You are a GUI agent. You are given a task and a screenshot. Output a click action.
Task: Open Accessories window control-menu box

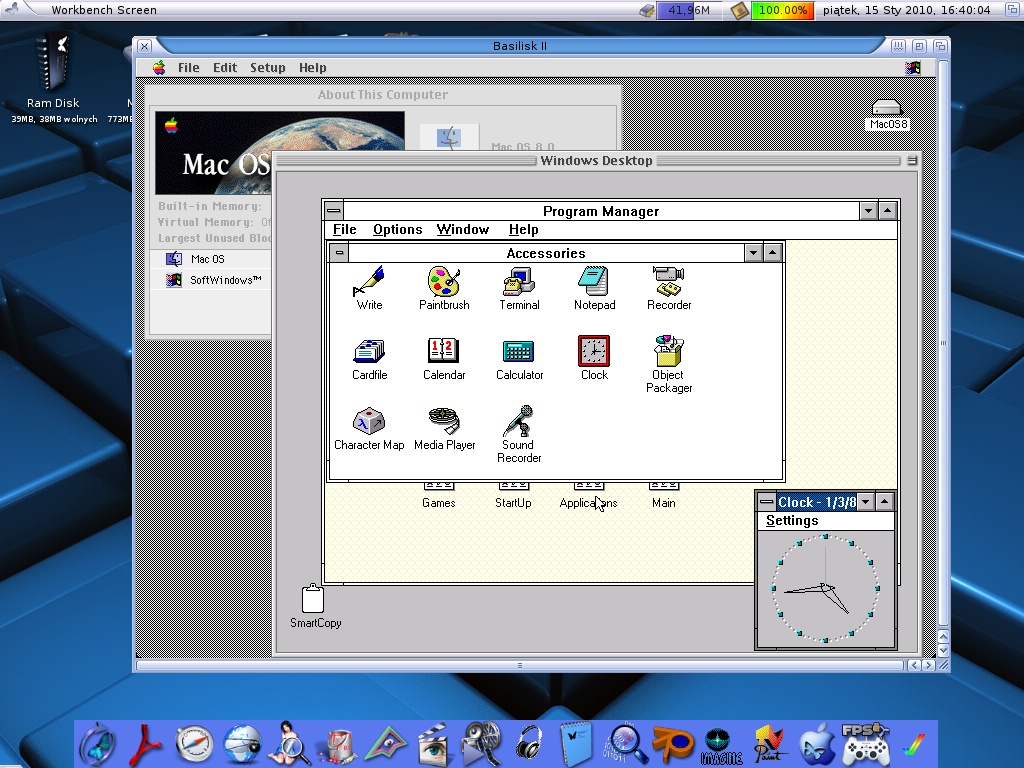(339, 253)
